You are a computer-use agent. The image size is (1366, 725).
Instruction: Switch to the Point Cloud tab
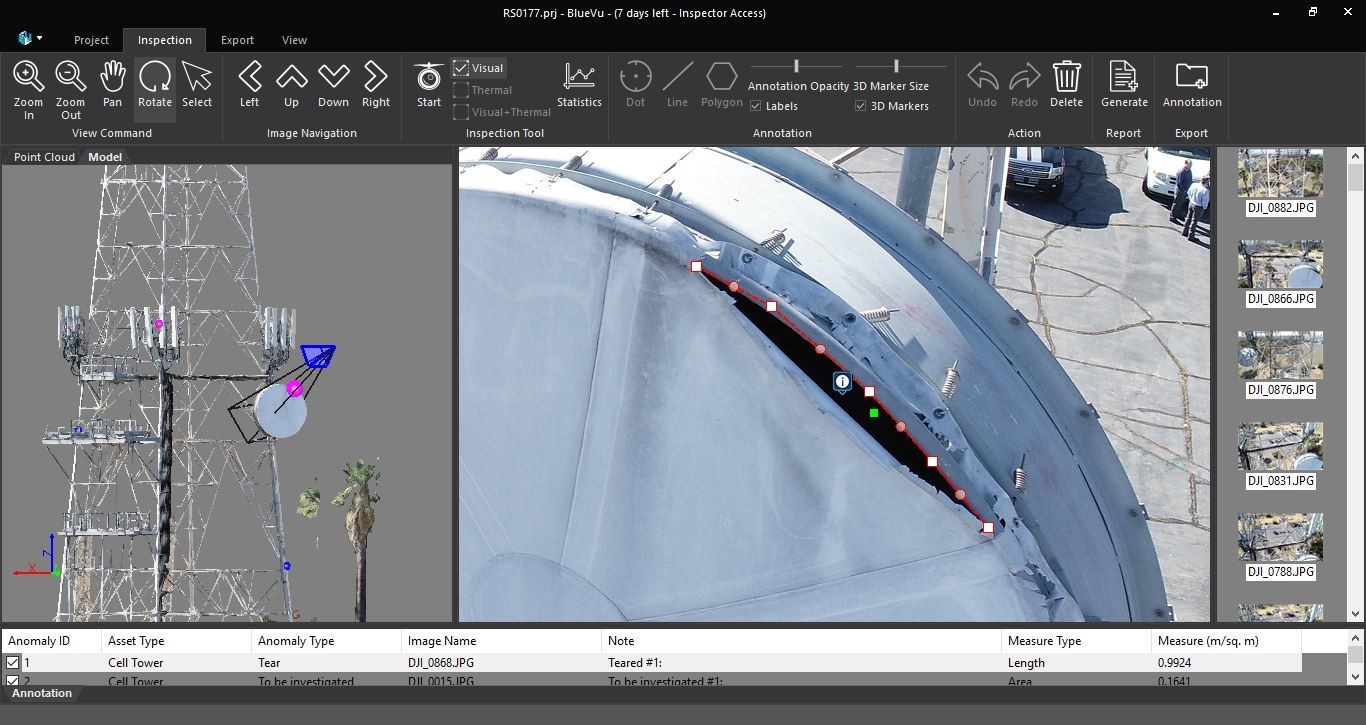pos(43,156)
